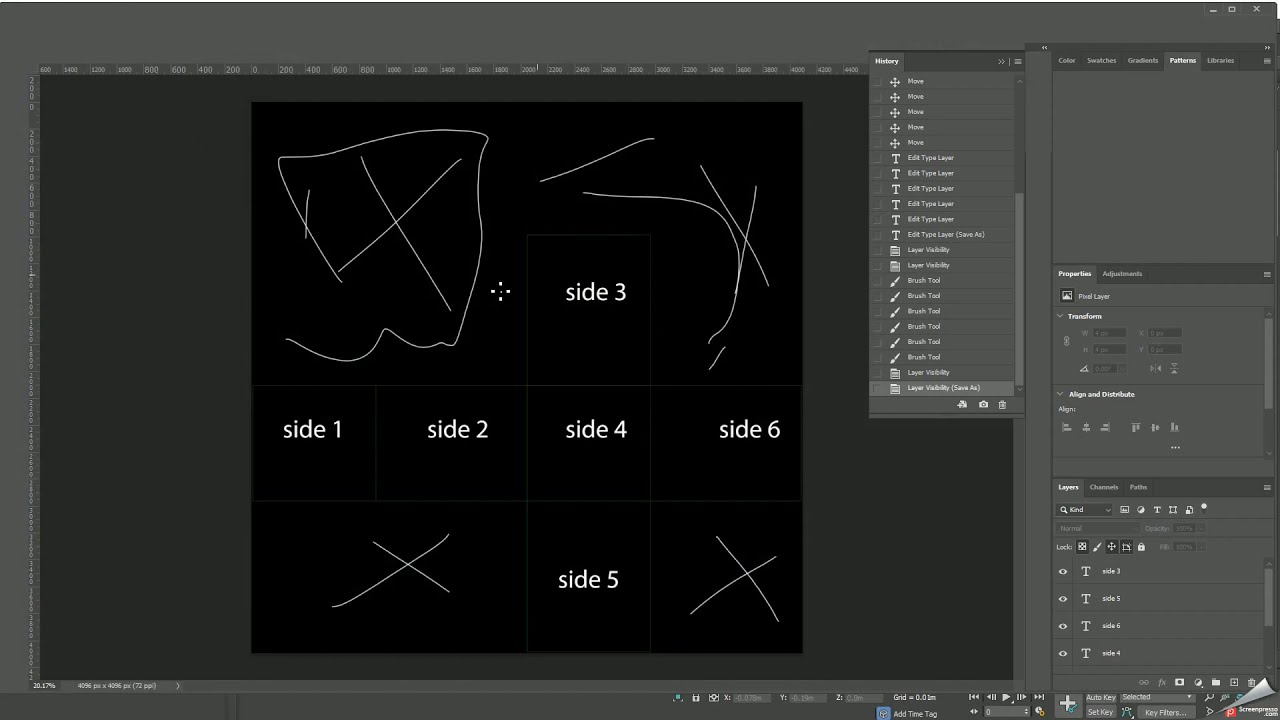Click the Play animation button
Screen dimensions: 1280x720
pyautogui.click(x=1006, y=697)
